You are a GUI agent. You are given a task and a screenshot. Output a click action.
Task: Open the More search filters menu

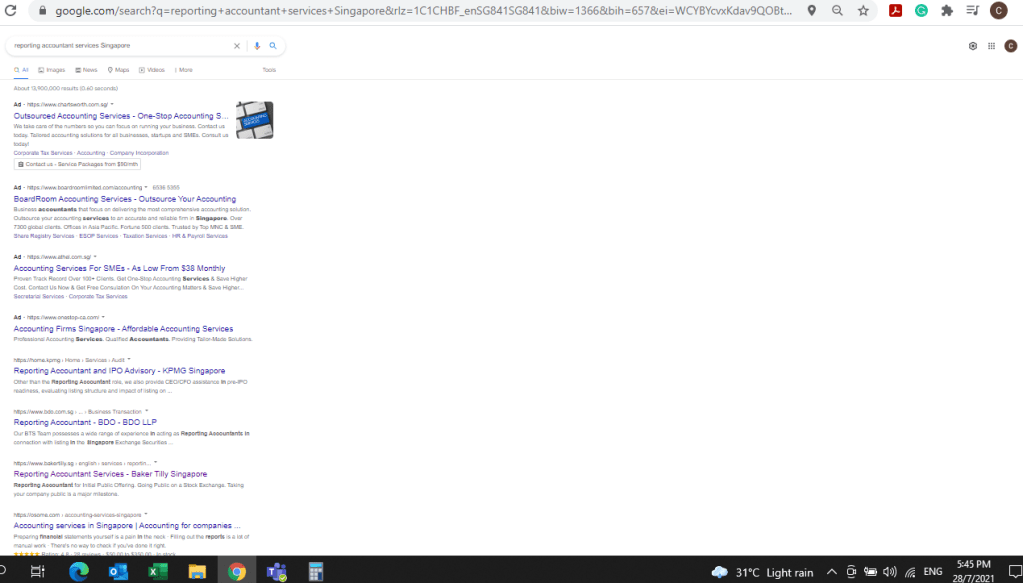(x=183, y=70)
